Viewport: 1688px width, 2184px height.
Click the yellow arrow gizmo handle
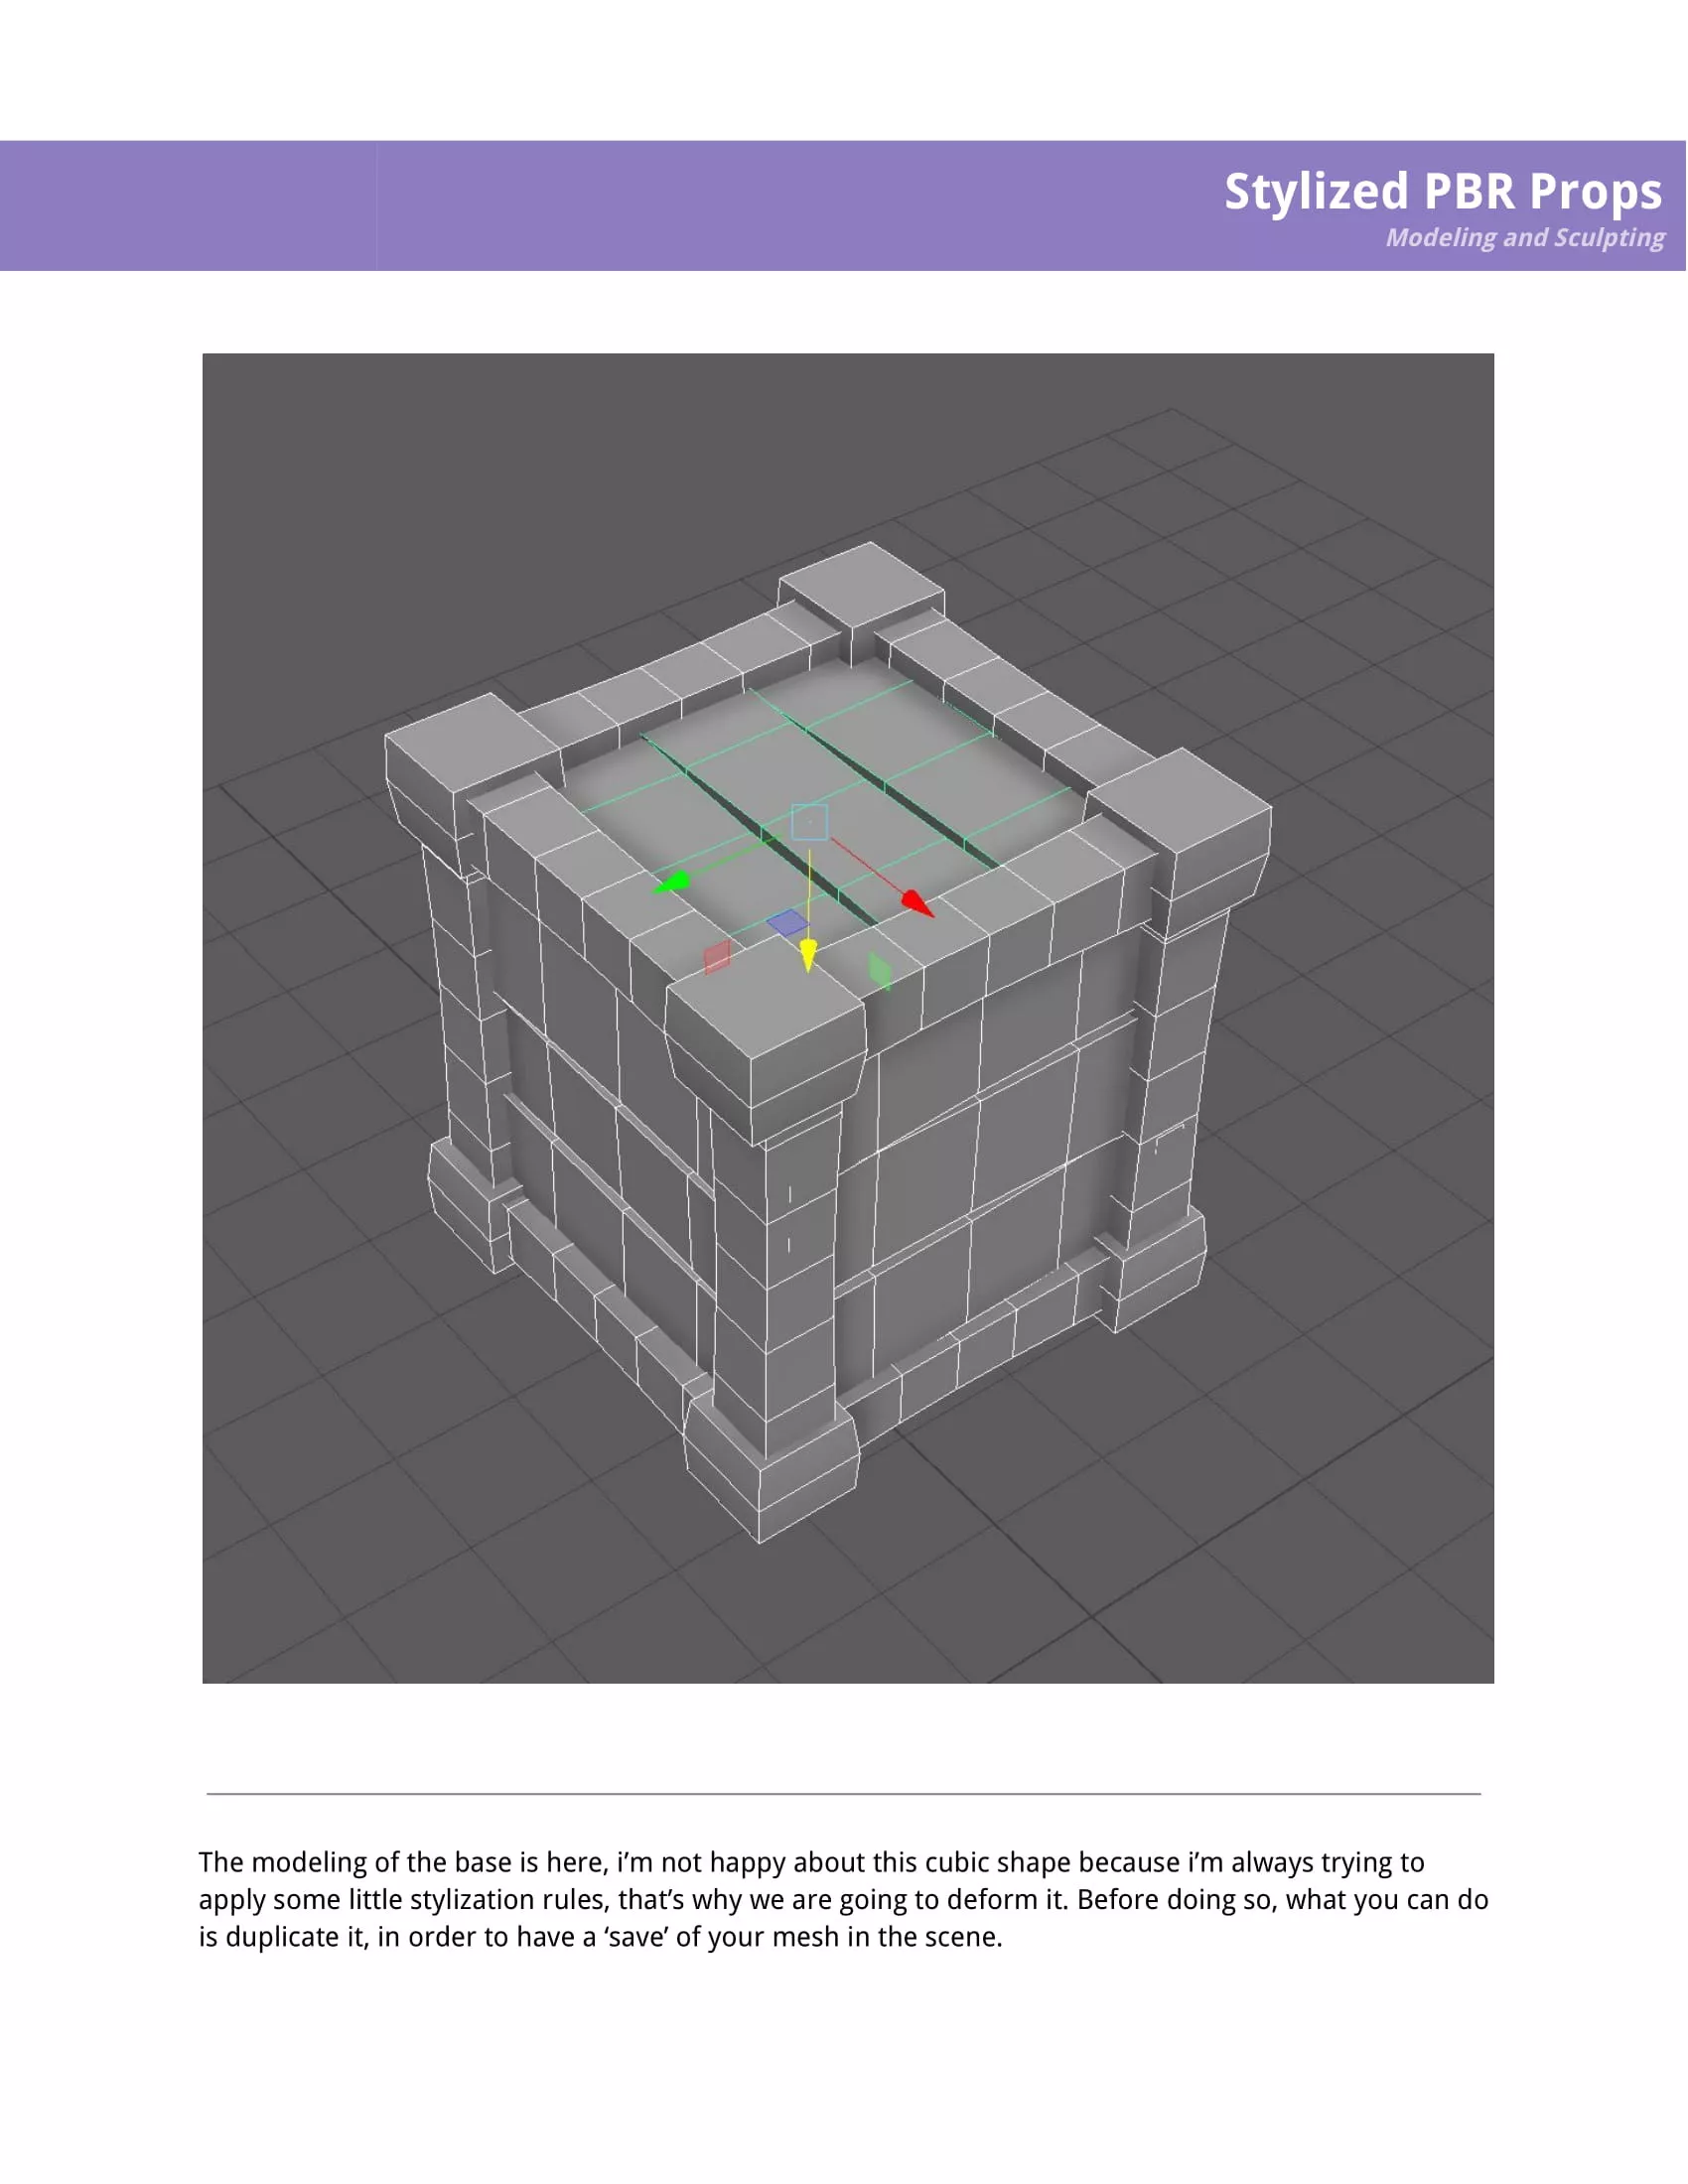808,954
